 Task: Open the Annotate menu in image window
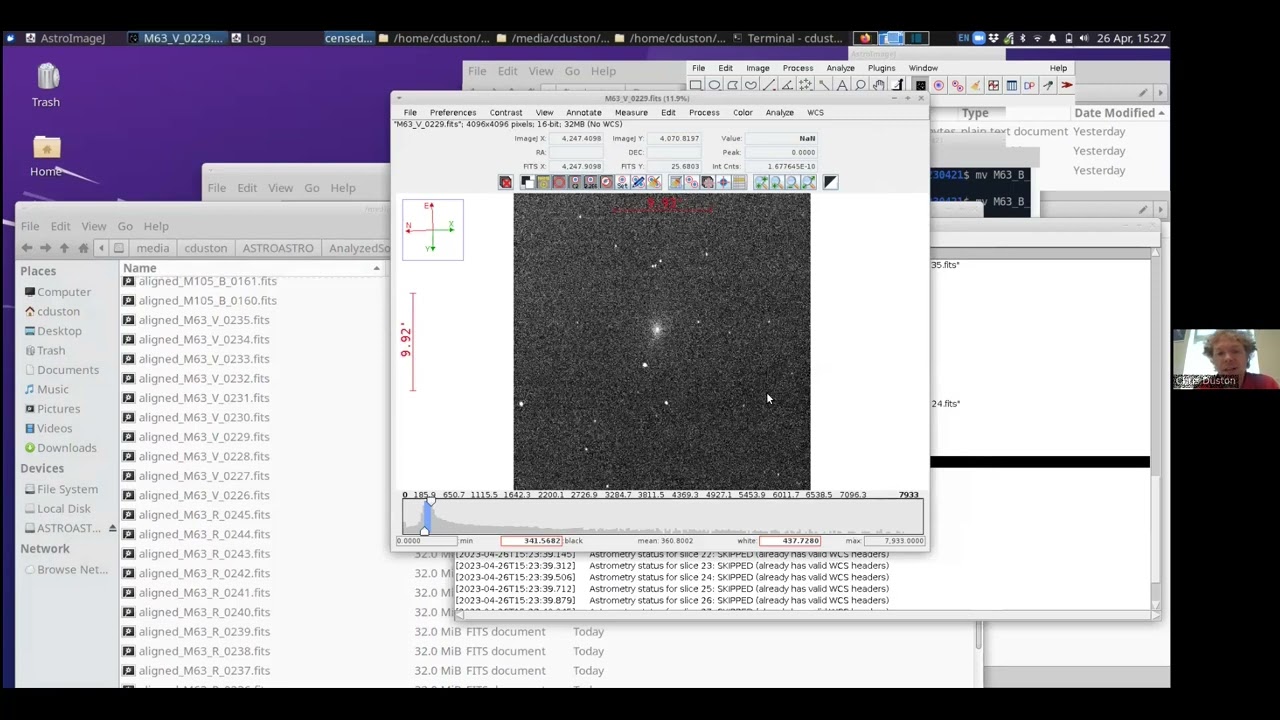point(584,113)
